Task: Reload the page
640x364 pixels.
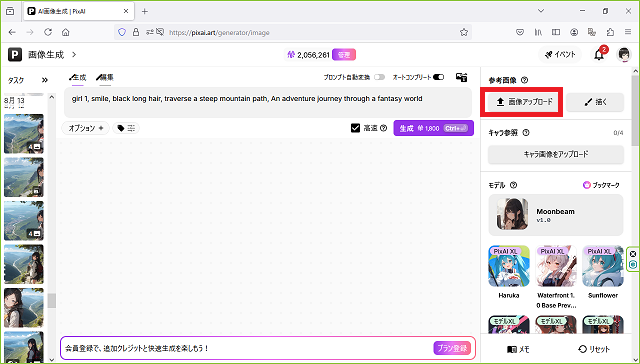Action: [x=48, y=32]
